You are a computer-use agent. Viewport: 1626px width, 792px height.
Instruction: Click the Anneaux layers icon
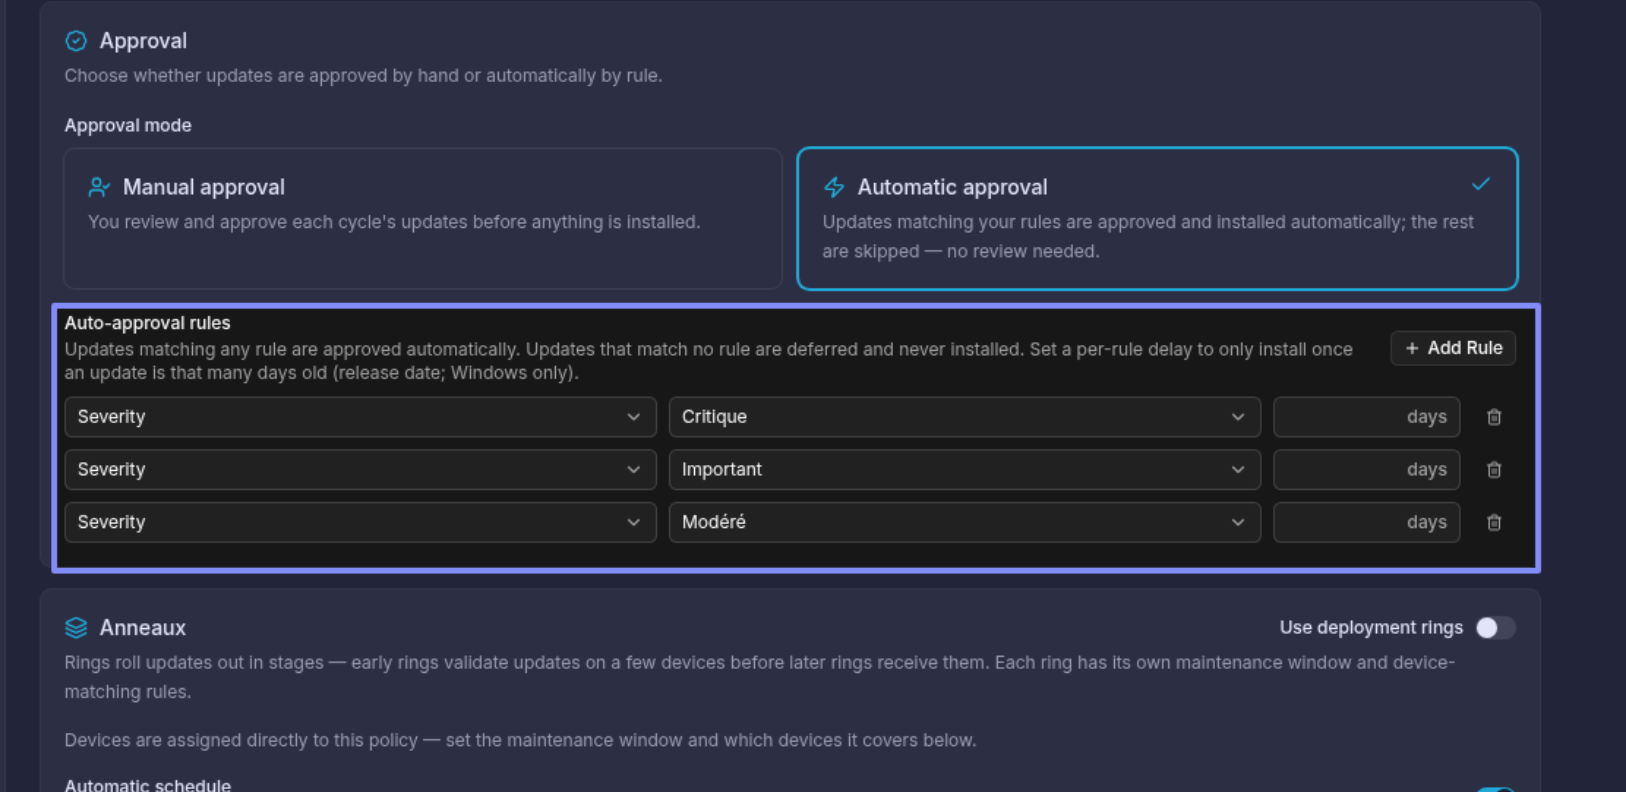click(x=76, y=628)
